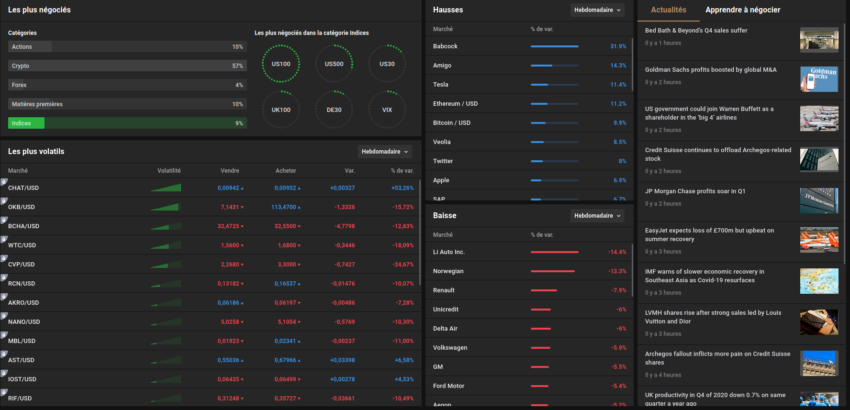Click the UK100 index circle icon
Image resolution: width=850 pixels, height=410 pixels.
[x=281, y=109]
